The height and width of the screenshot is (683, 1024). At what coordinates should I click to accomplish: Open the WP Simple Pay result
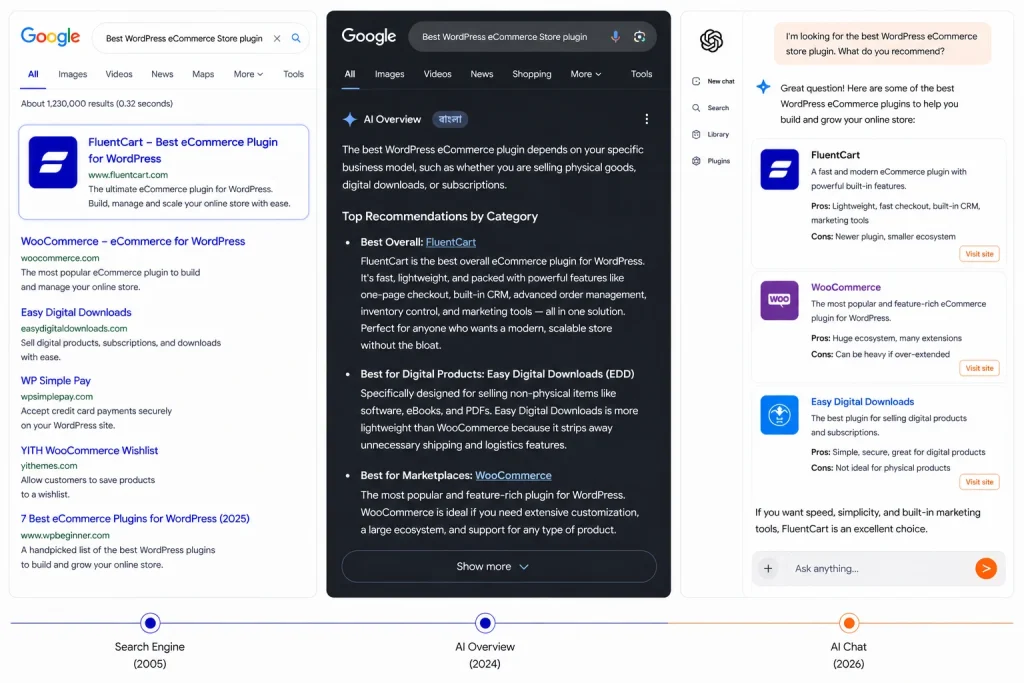(56, 381)
